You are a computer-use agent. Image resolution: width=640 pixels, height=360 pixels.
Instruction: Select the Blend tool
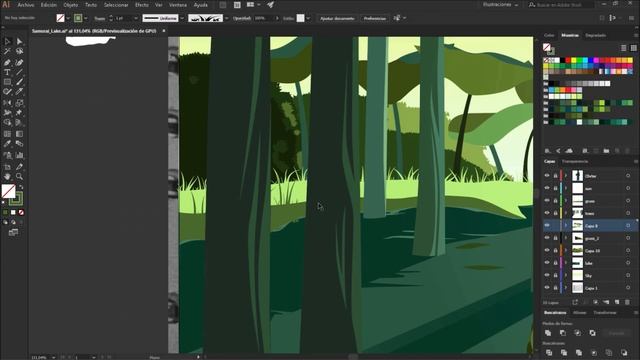[x=19, y=144]
